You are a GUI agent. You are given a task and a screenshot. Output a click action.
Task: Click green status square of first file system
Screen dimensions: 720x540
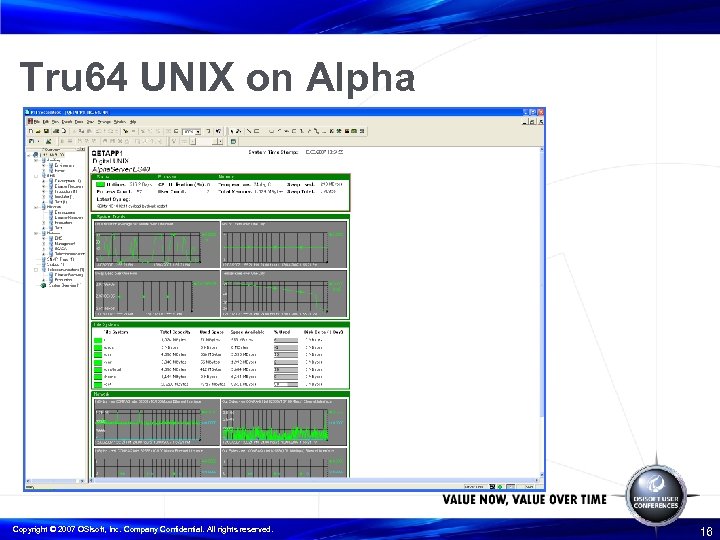tap(98, 340)
